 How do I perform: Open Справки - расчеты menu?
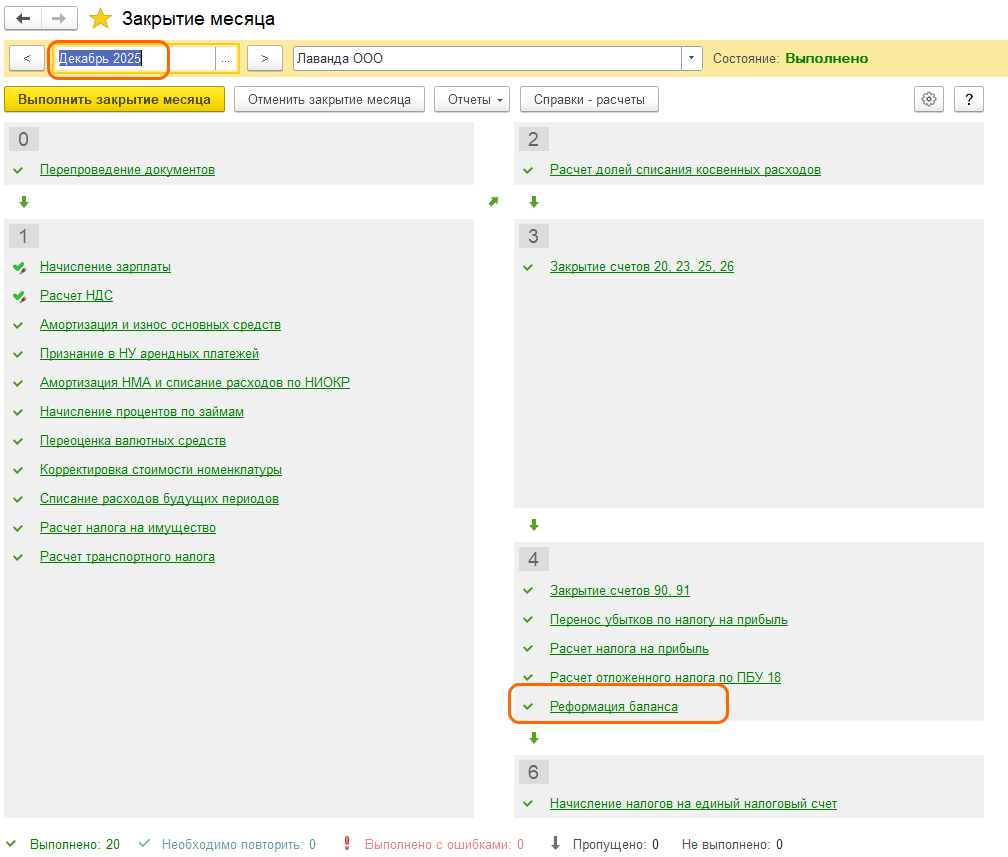(589, 99)
